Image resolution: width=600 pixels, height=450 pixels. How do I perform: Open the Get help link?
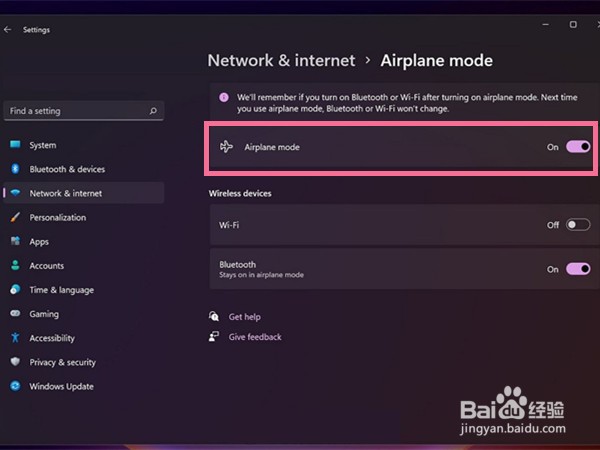[244, 317]
